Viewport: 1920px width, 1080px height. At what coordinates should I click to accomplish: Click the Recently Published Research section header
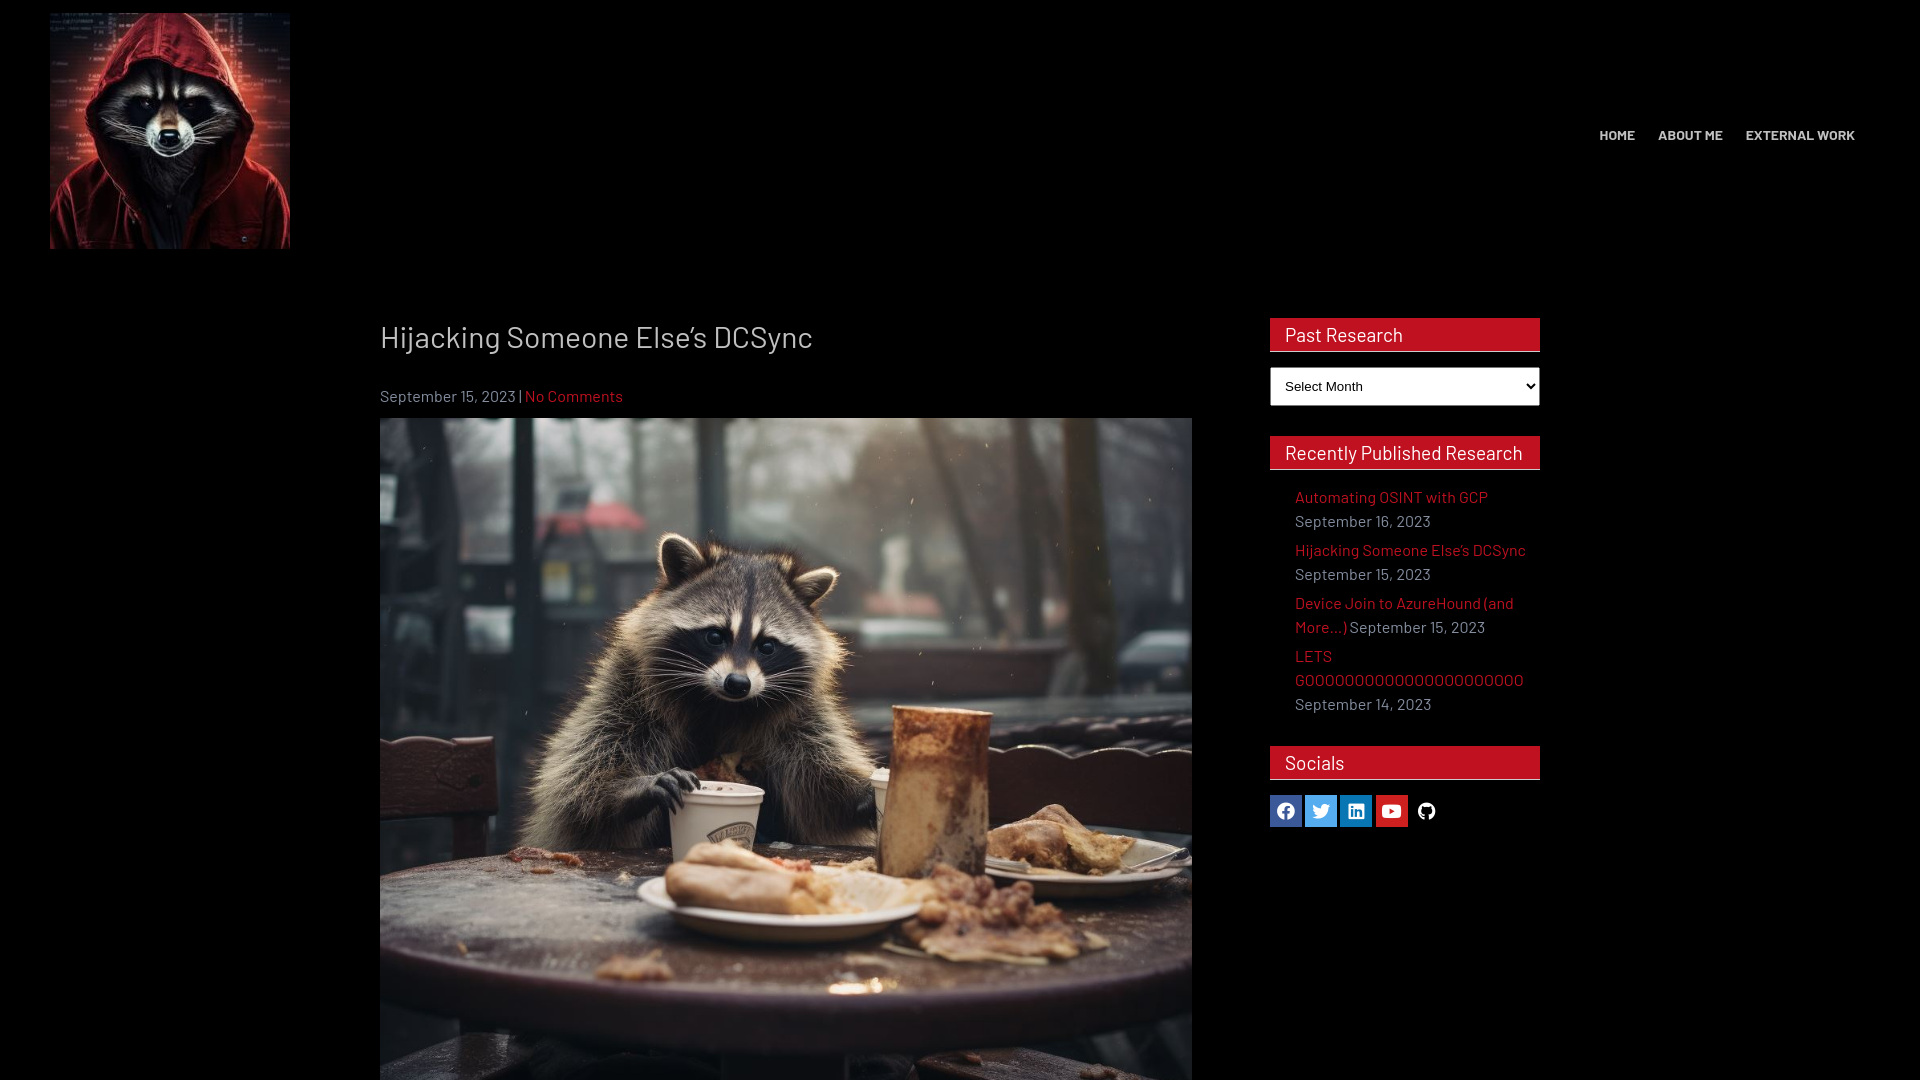[x=1404, y=452]
